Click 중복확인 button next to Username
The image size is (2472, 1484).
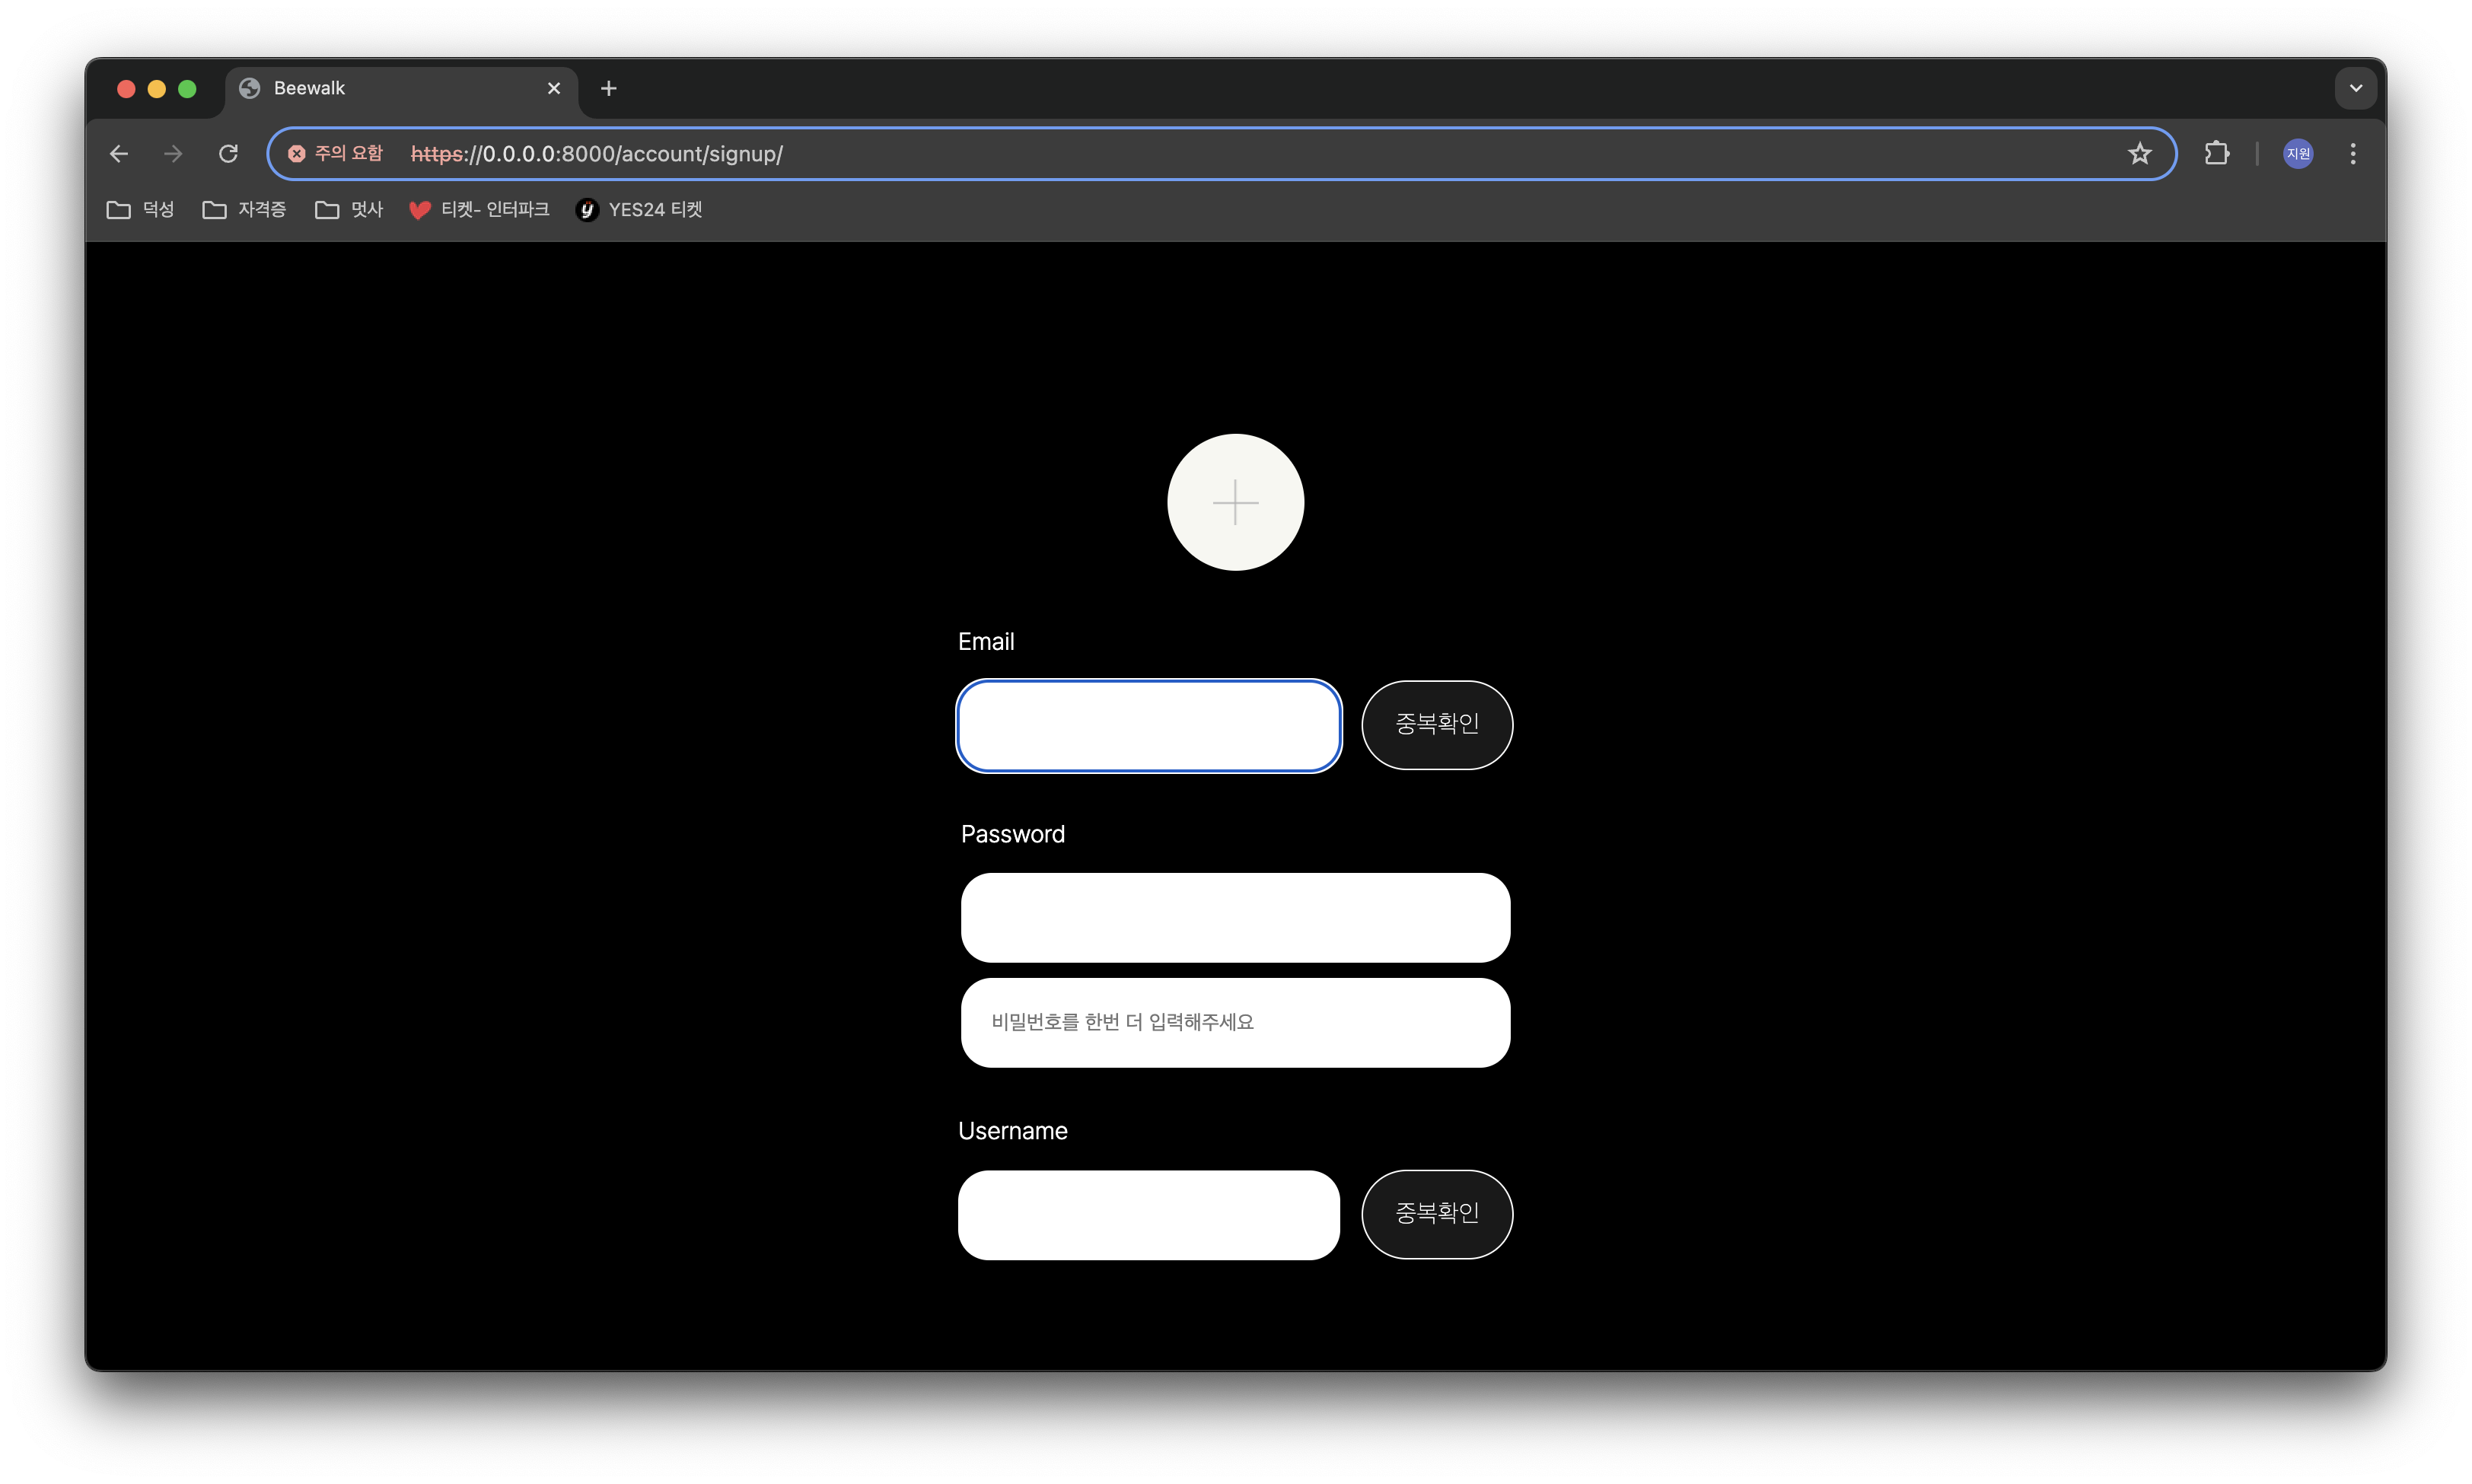1436,1213
